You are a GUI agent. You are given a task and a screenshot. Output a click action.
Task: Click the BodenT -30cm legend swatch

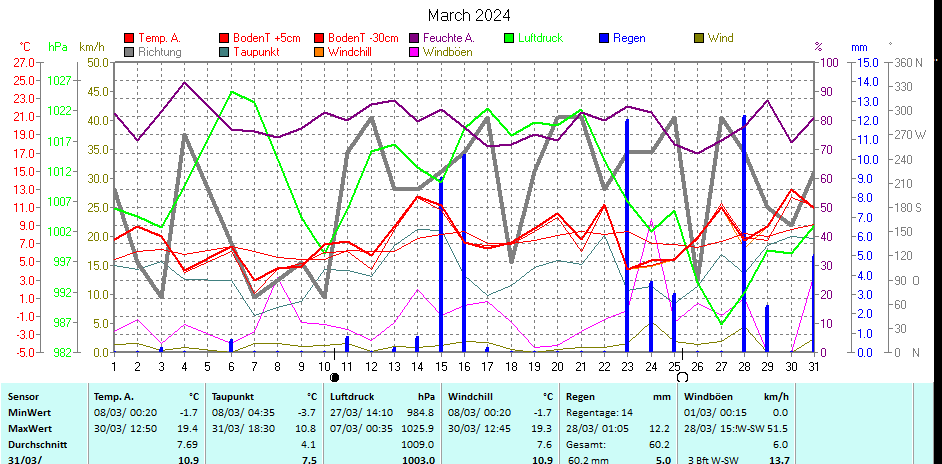(319, 38)
